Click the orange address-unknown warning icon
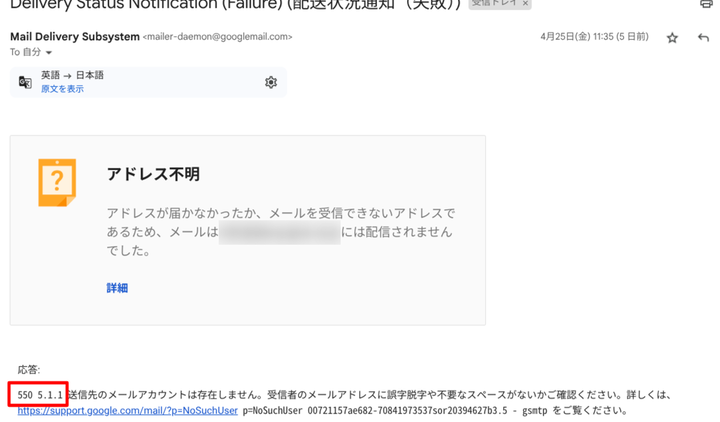Image resolution: width=720 pixels, height=422 pixels. [x=57, y=183]
